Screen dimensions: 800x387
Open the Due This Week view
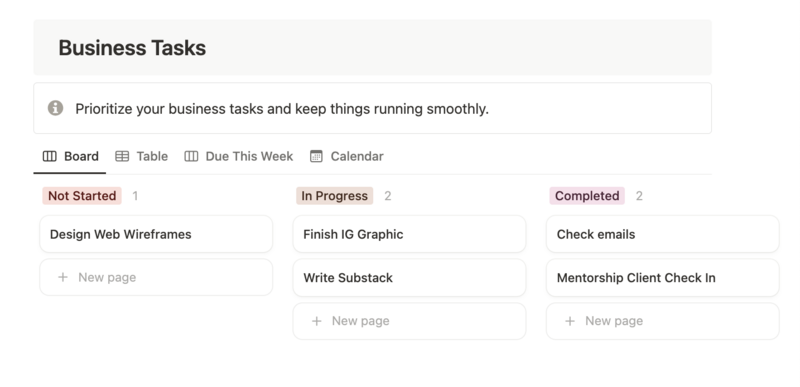coord(239,156)
